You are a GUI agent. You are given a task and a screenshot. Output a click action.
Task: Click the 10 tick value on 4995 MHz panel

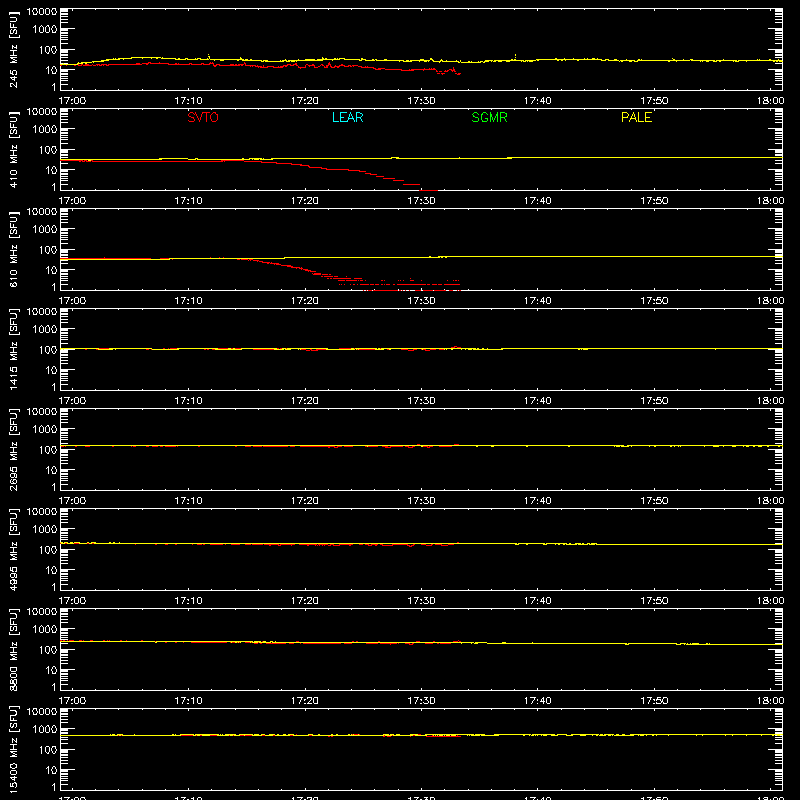click(x=51, y=570)
